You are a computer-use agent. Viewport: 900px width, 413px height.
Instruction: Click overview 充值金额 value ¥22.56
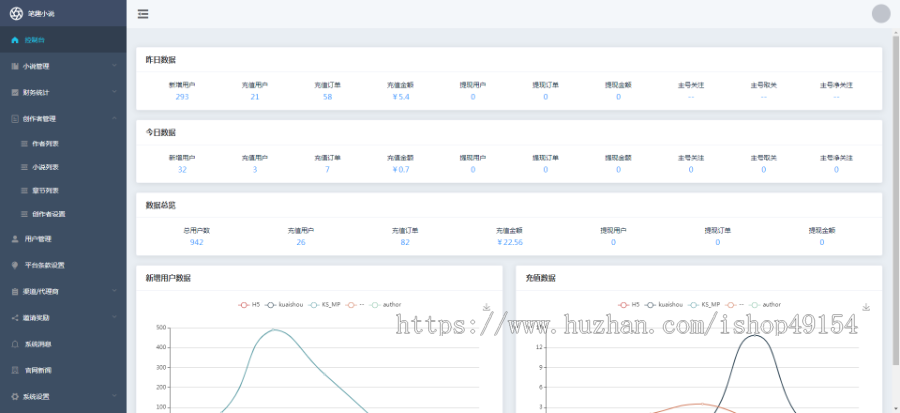coord(510,242)
